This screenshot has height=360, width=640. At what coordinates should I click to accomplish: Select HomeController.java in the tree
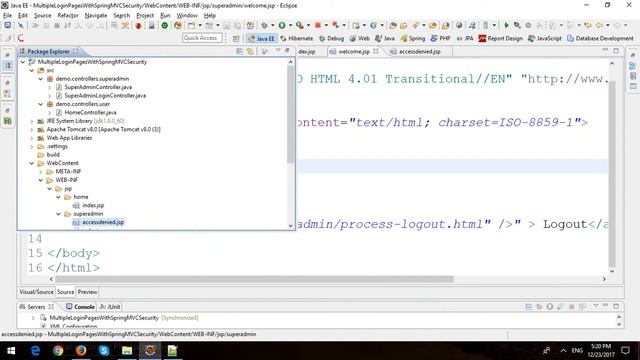point(90,112)
